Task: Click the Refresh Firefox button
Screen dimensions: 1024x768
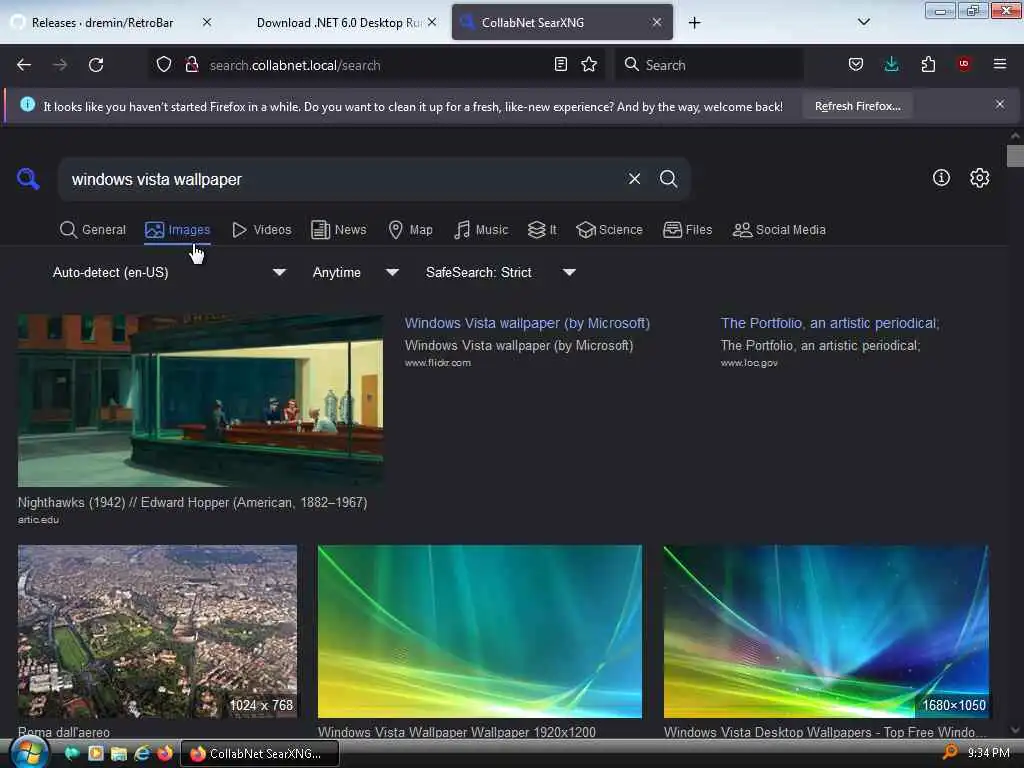Action: click(857, 106)
